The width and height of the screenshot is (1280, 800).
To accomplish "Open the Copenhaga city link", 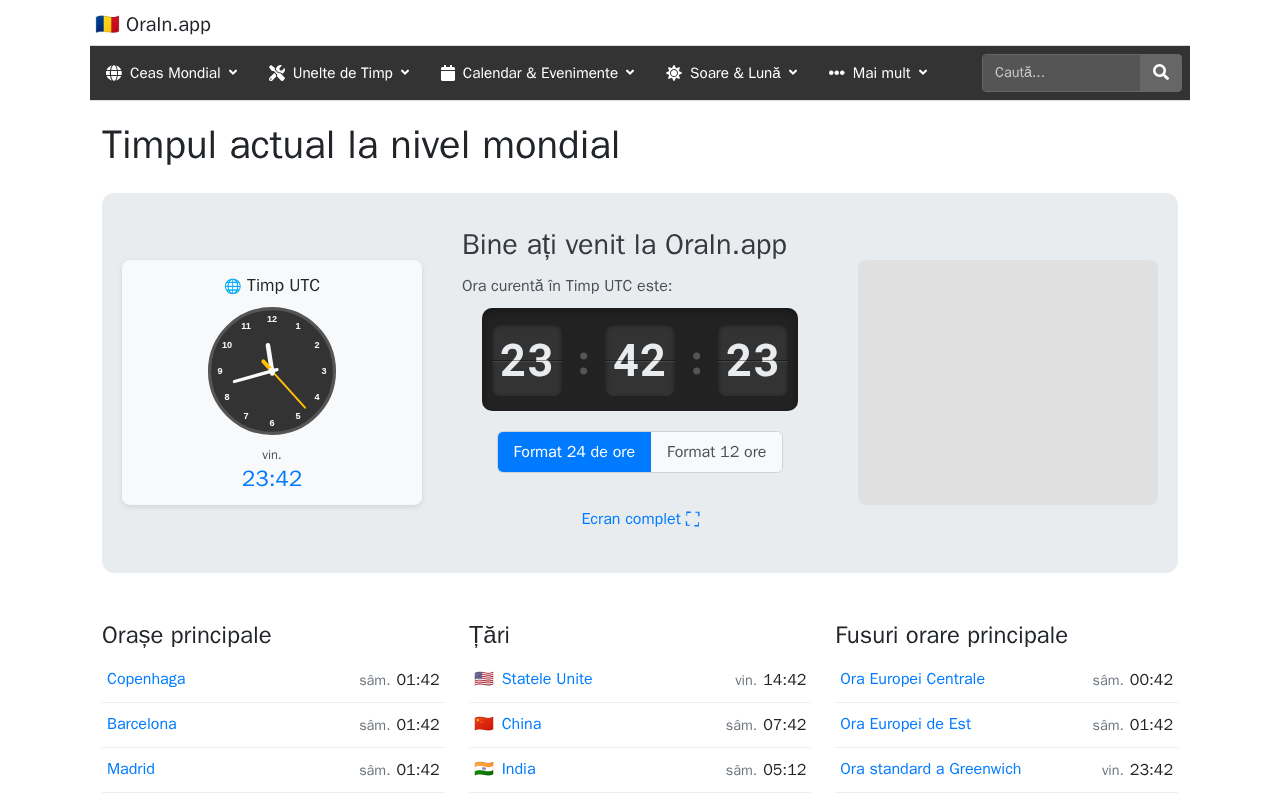I will 146,679.
